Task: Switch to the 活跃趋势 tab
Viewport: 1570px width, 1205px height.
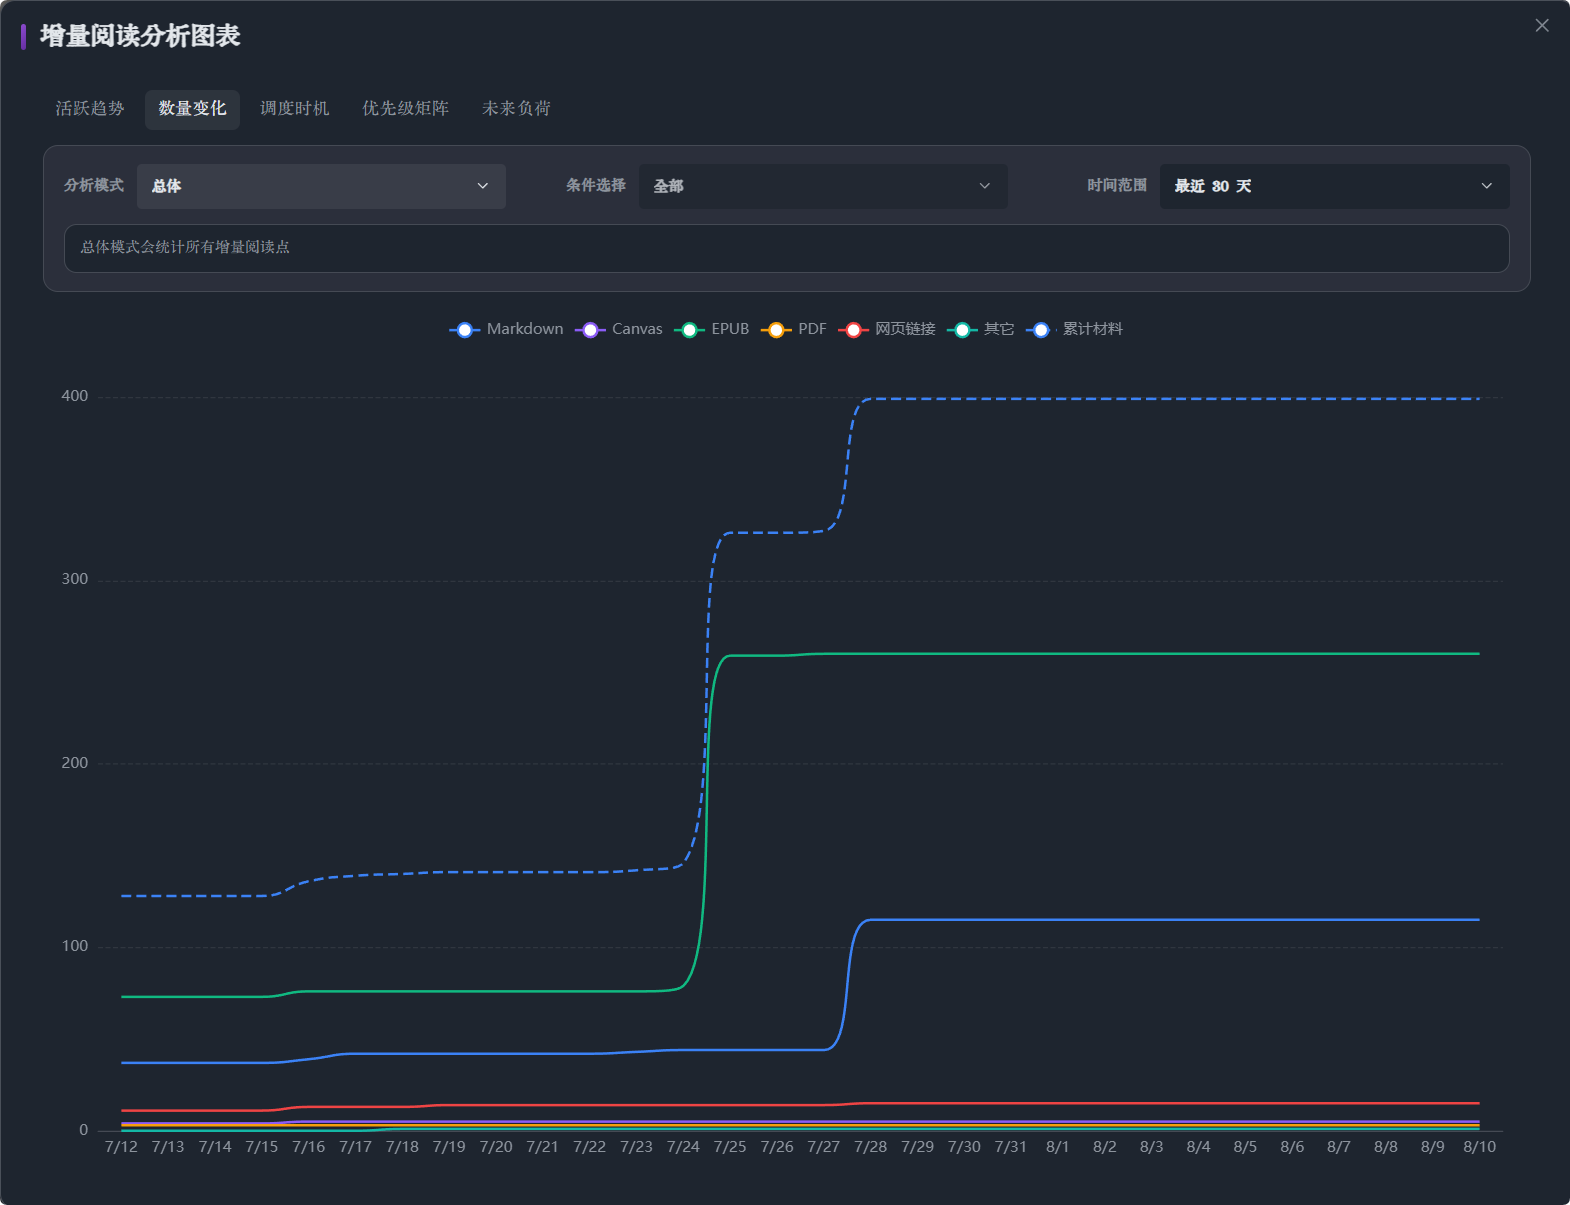Action: click(90, 109)
